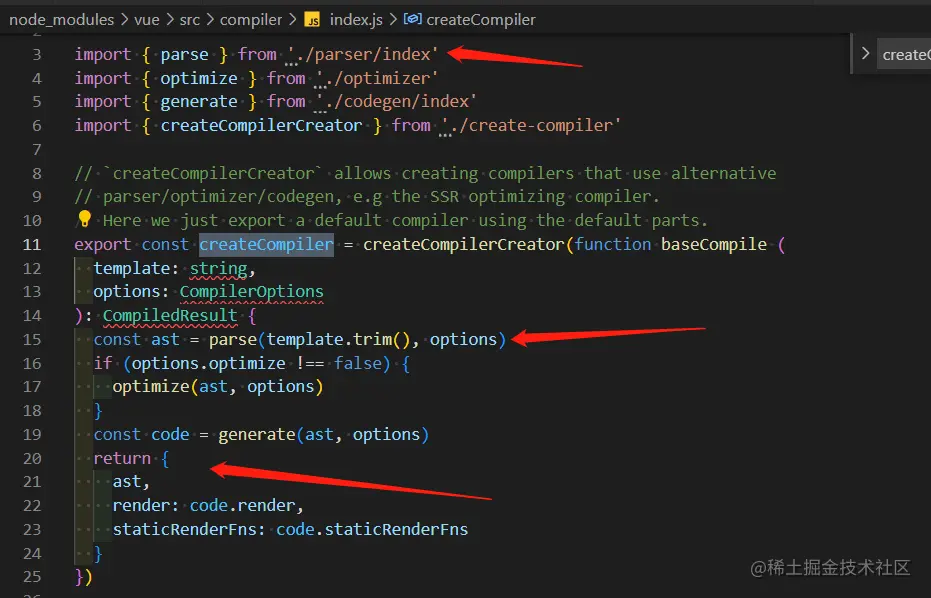Click the CompilerOptions type annotation
The image size is (931, 598).
pos(252,292)
